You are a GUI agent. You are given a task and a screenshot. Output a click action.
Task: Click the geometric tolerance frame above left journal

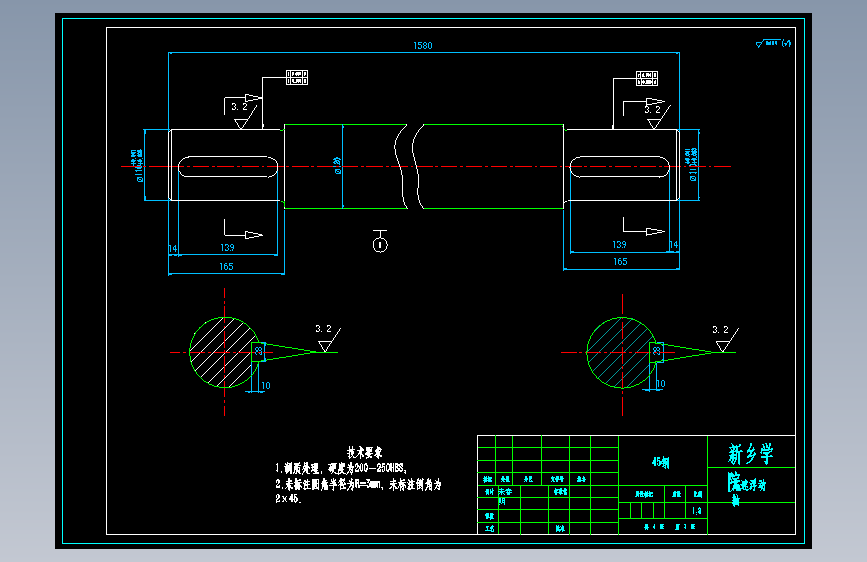point(297,77)
